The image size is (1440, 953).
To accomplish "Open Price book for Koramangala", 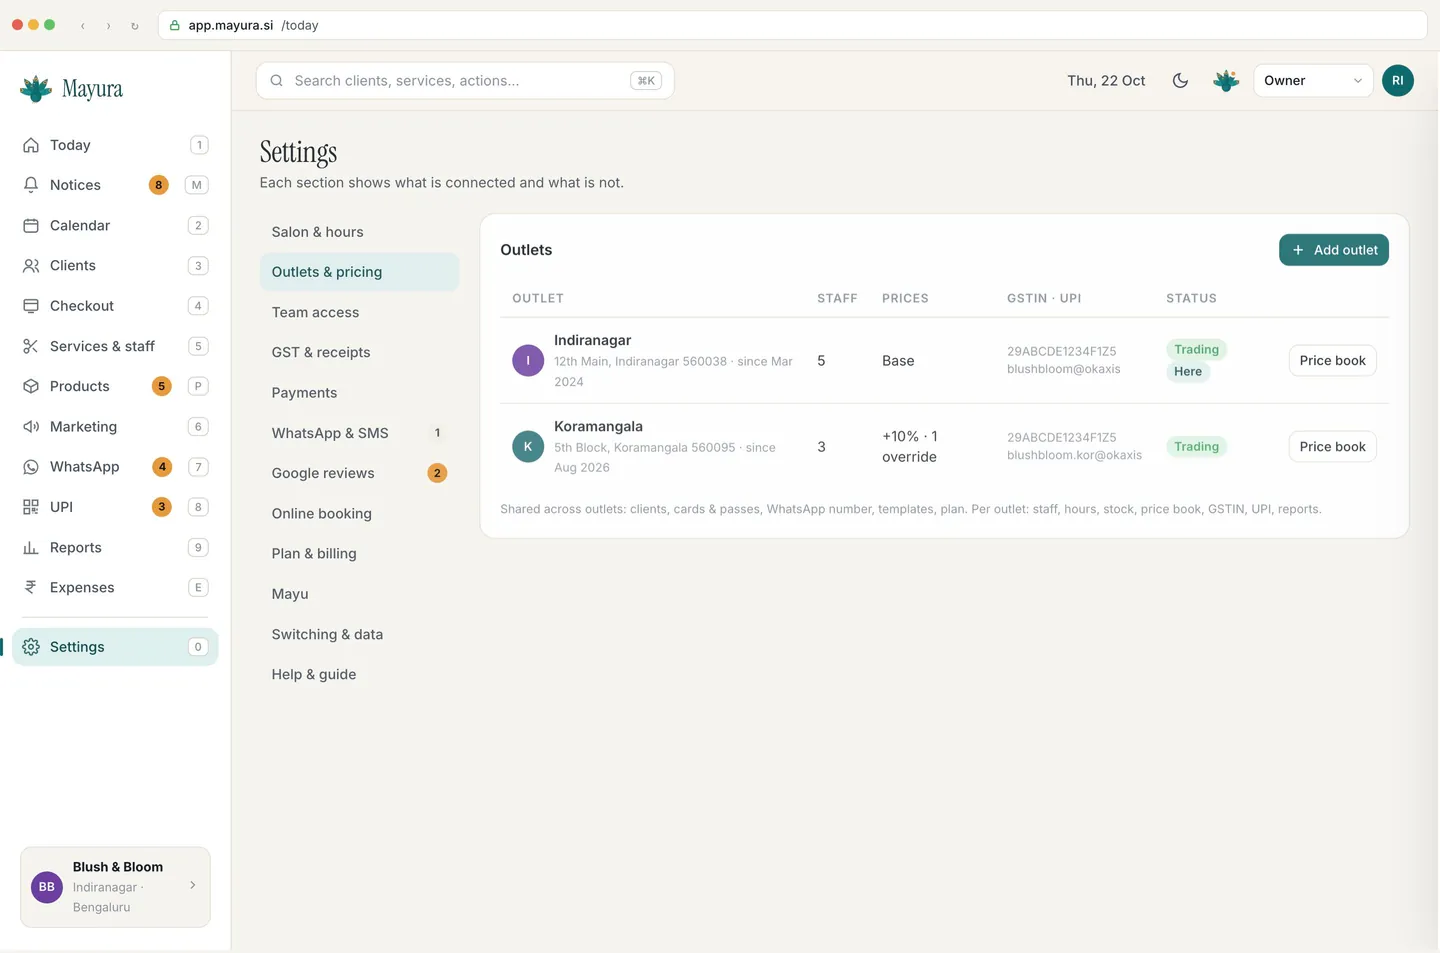I will click(1332, 447).
